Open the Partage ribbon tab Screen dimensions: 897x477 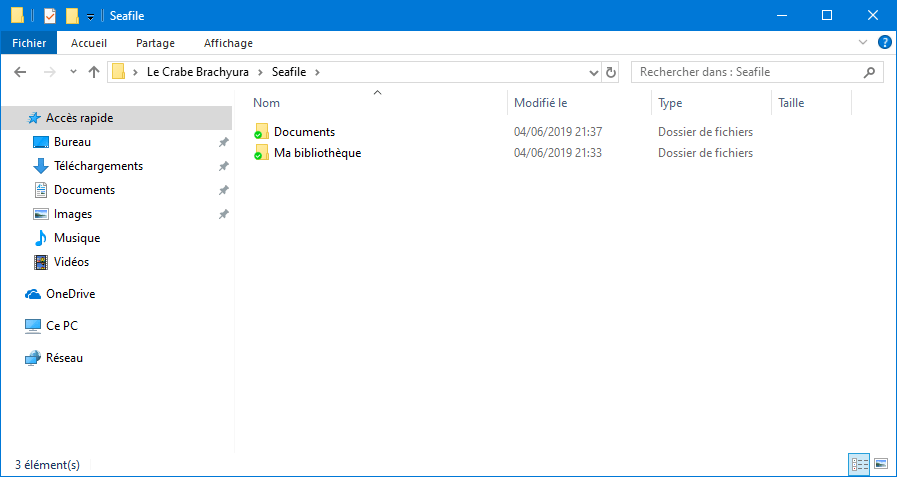156,43
